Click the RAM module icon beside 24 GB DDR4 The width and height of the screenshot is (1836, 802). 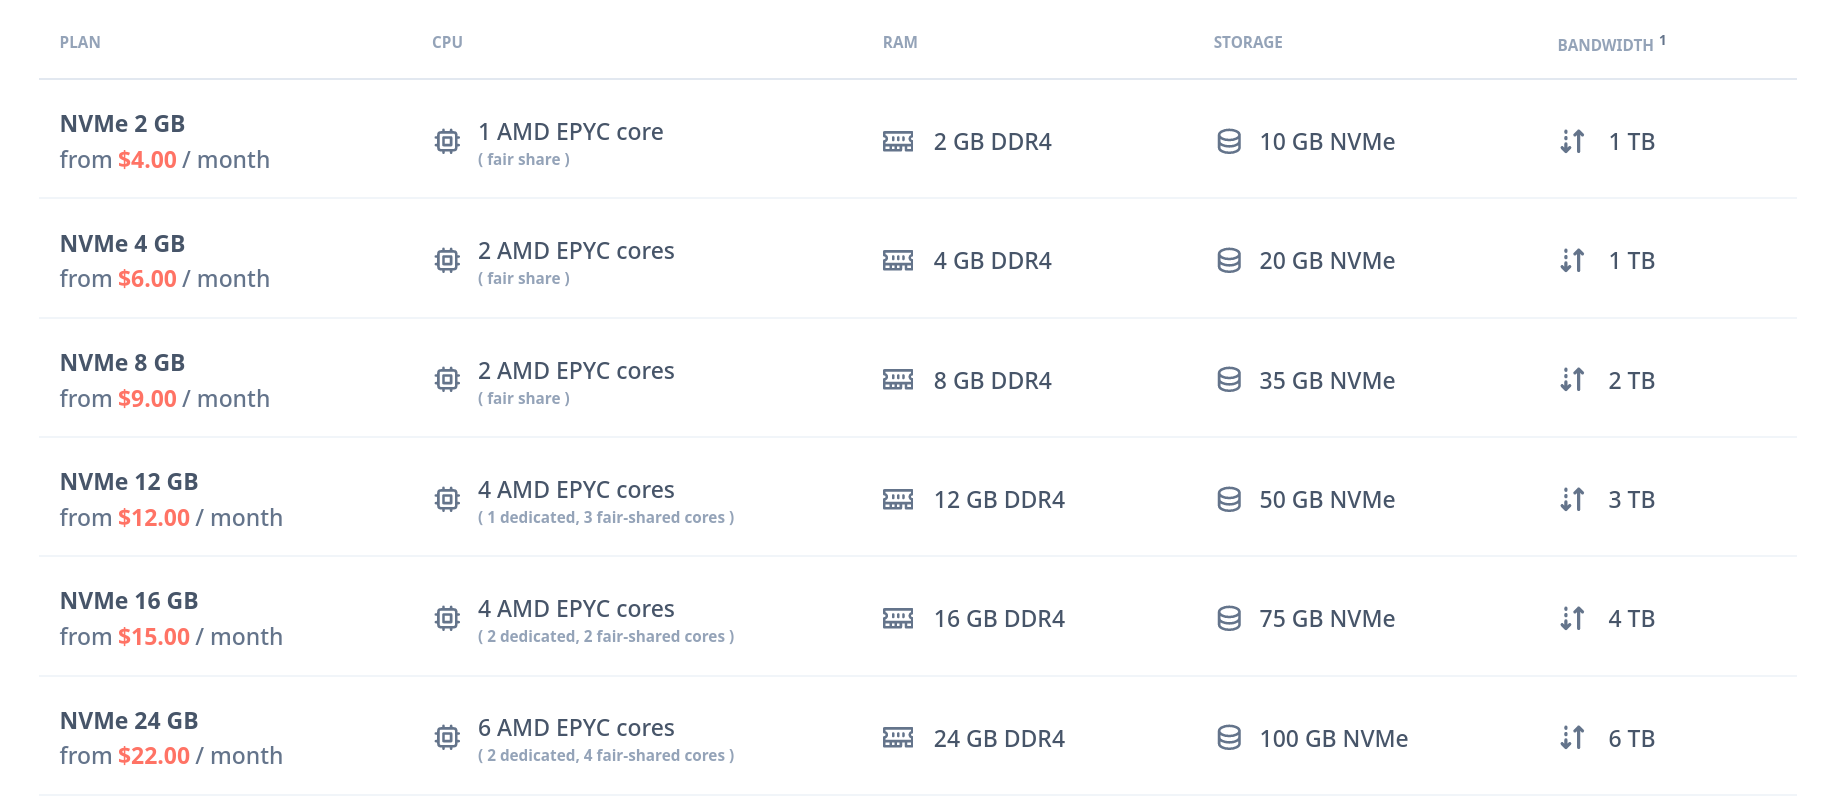898,738
